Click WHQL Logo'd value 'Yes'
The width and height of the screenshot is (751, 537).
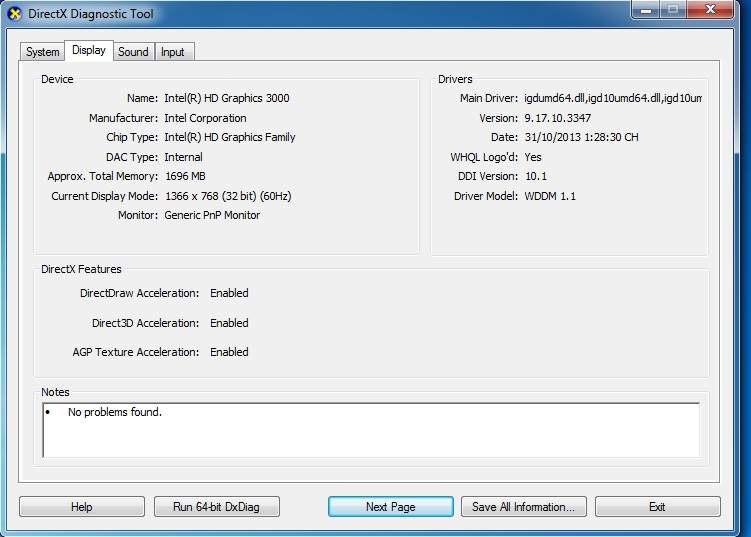pos(533,157)
